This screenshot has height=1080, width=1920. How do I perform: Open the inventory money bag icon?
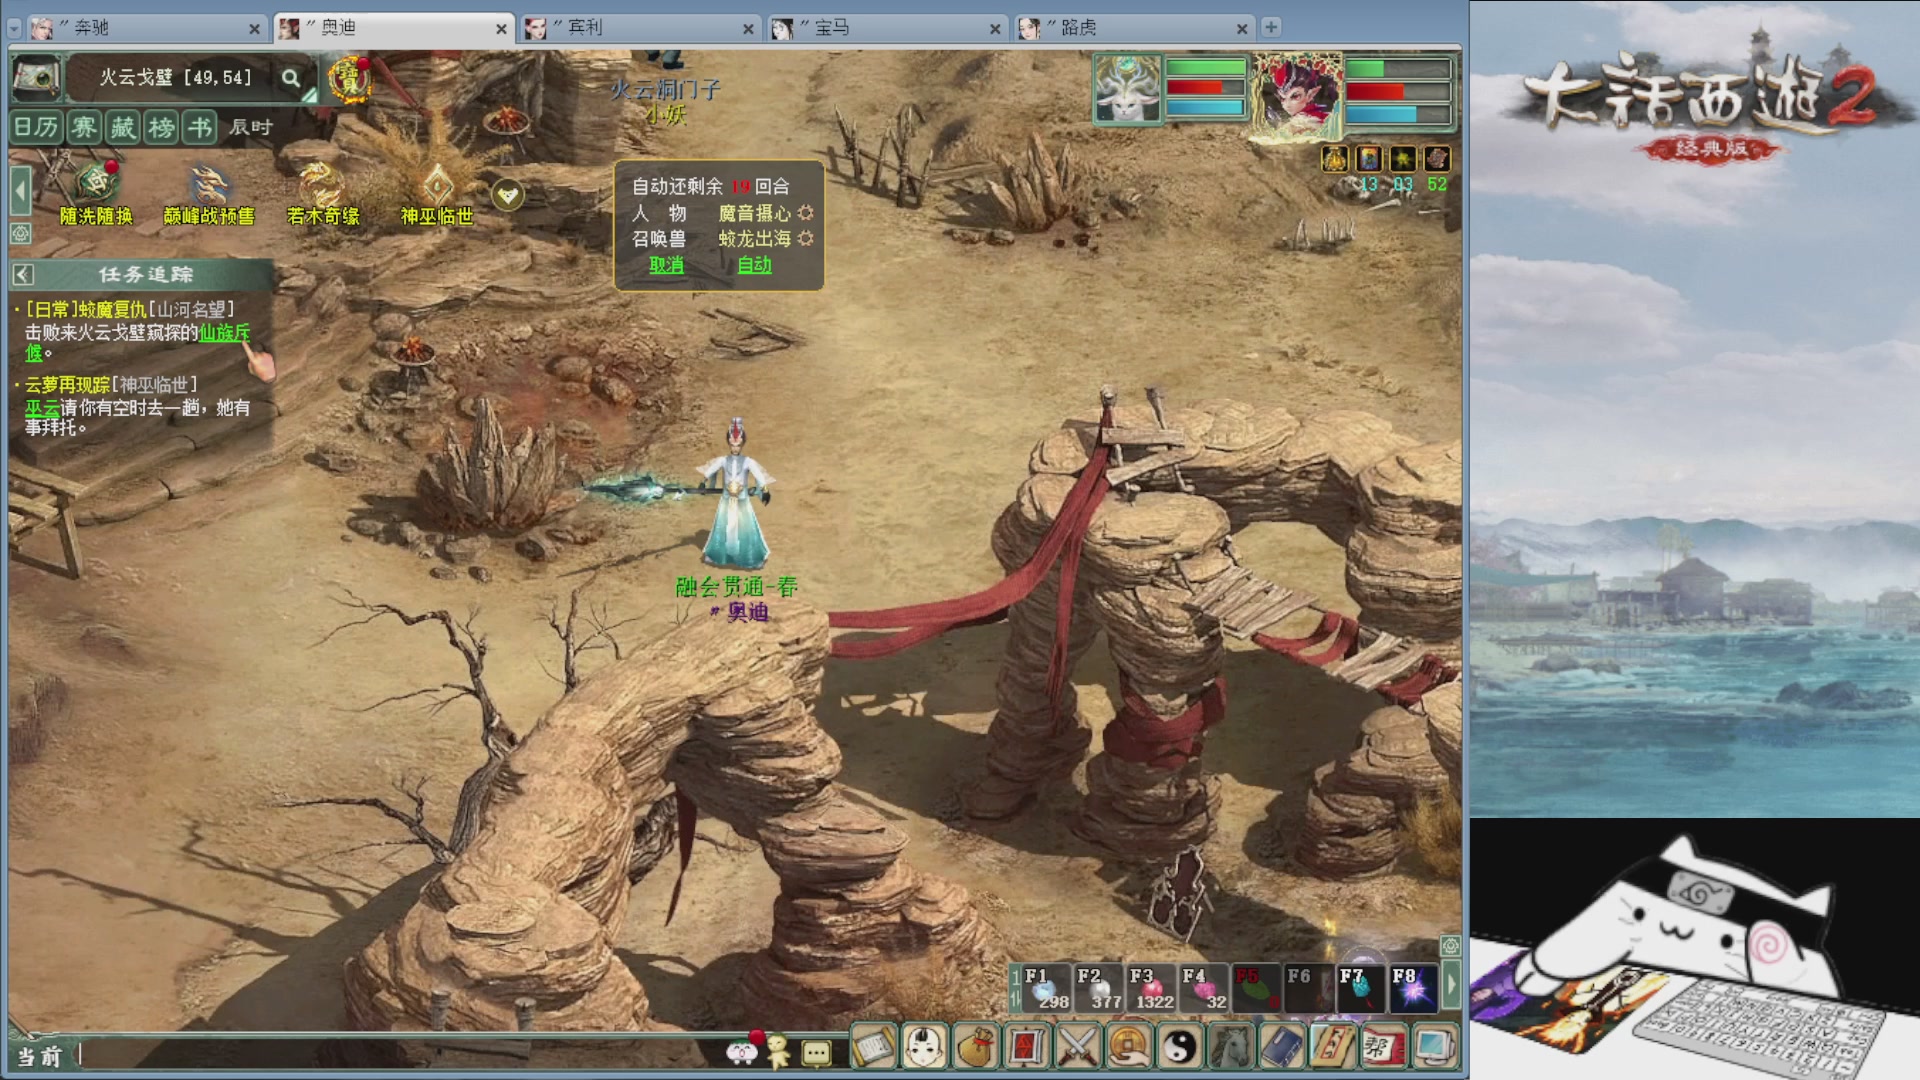[976, 1047]
